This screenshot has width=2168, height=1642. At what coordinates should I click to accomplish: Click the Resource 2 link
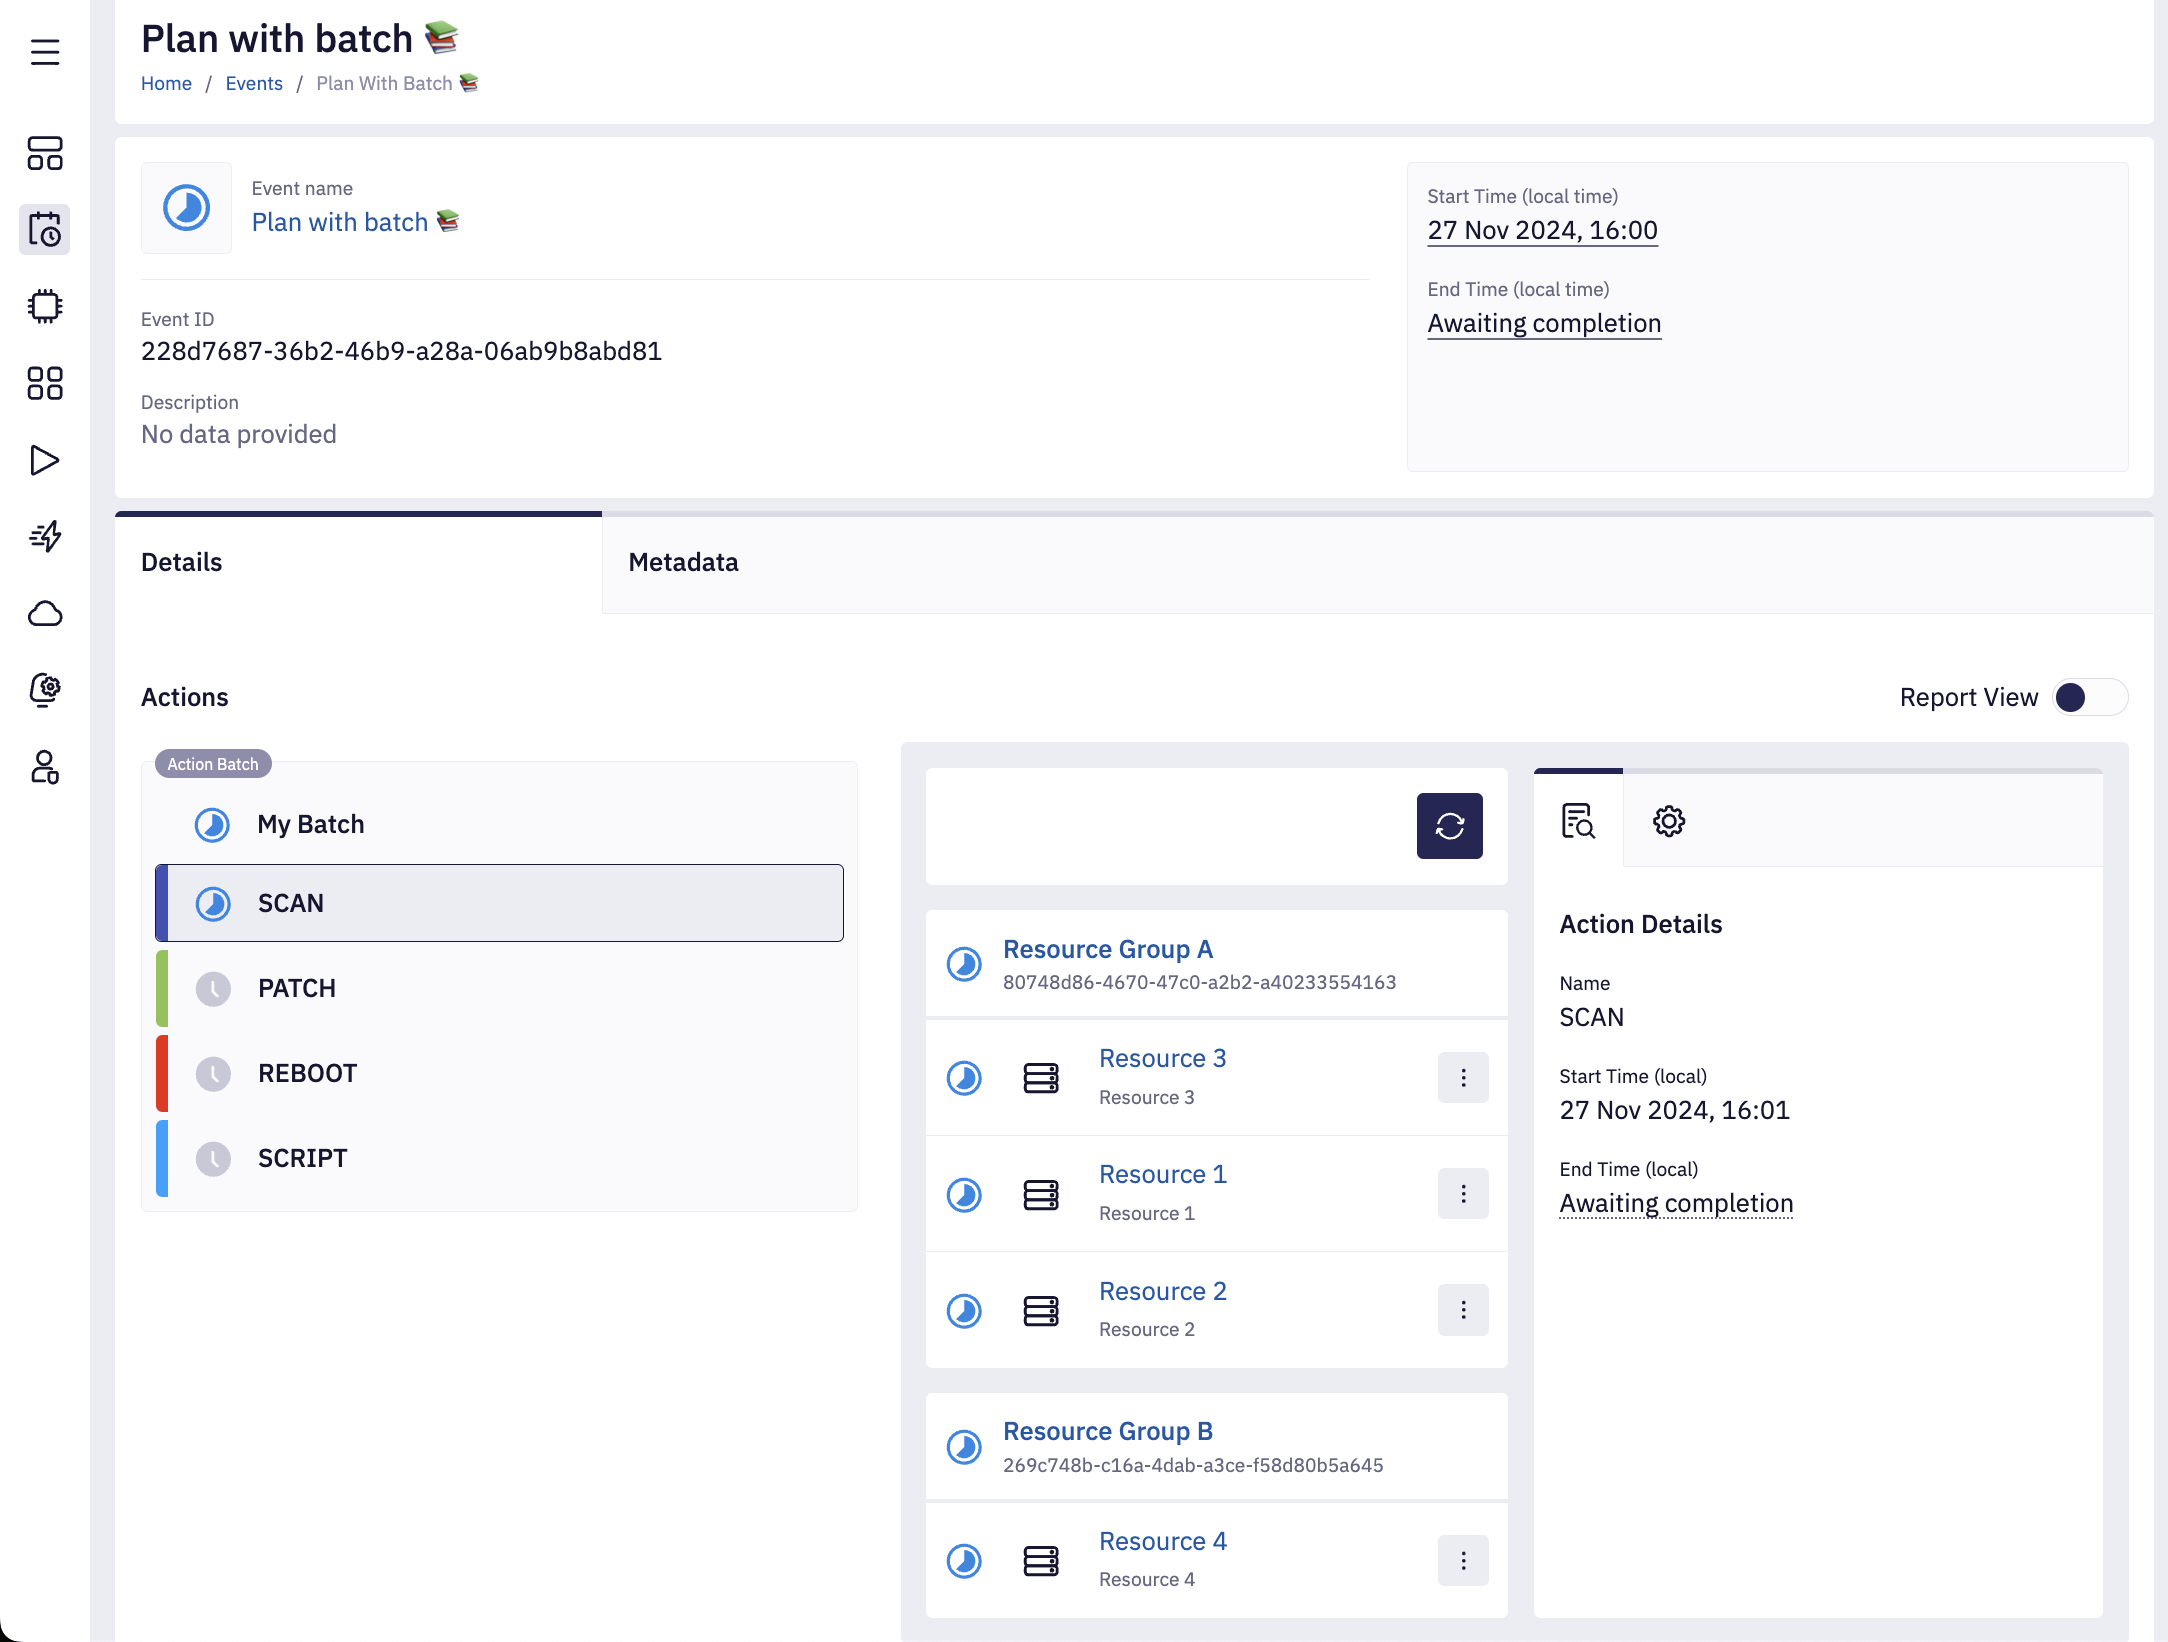(x=1162, y=1291)
